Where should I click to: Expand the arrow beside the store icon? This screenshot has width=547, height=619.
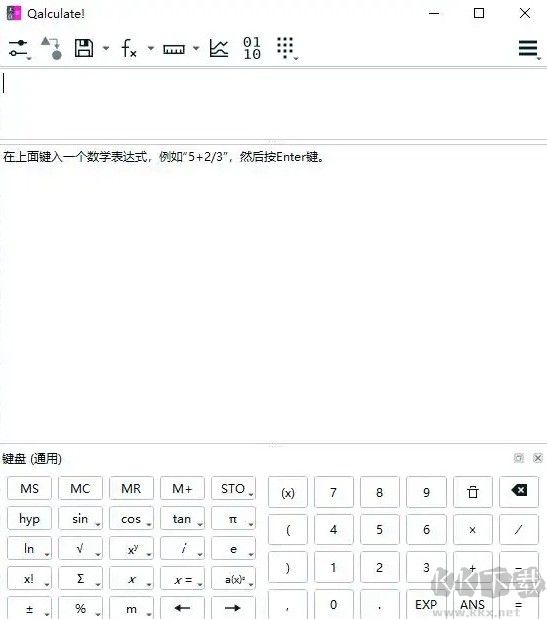[x=106, y=48]
